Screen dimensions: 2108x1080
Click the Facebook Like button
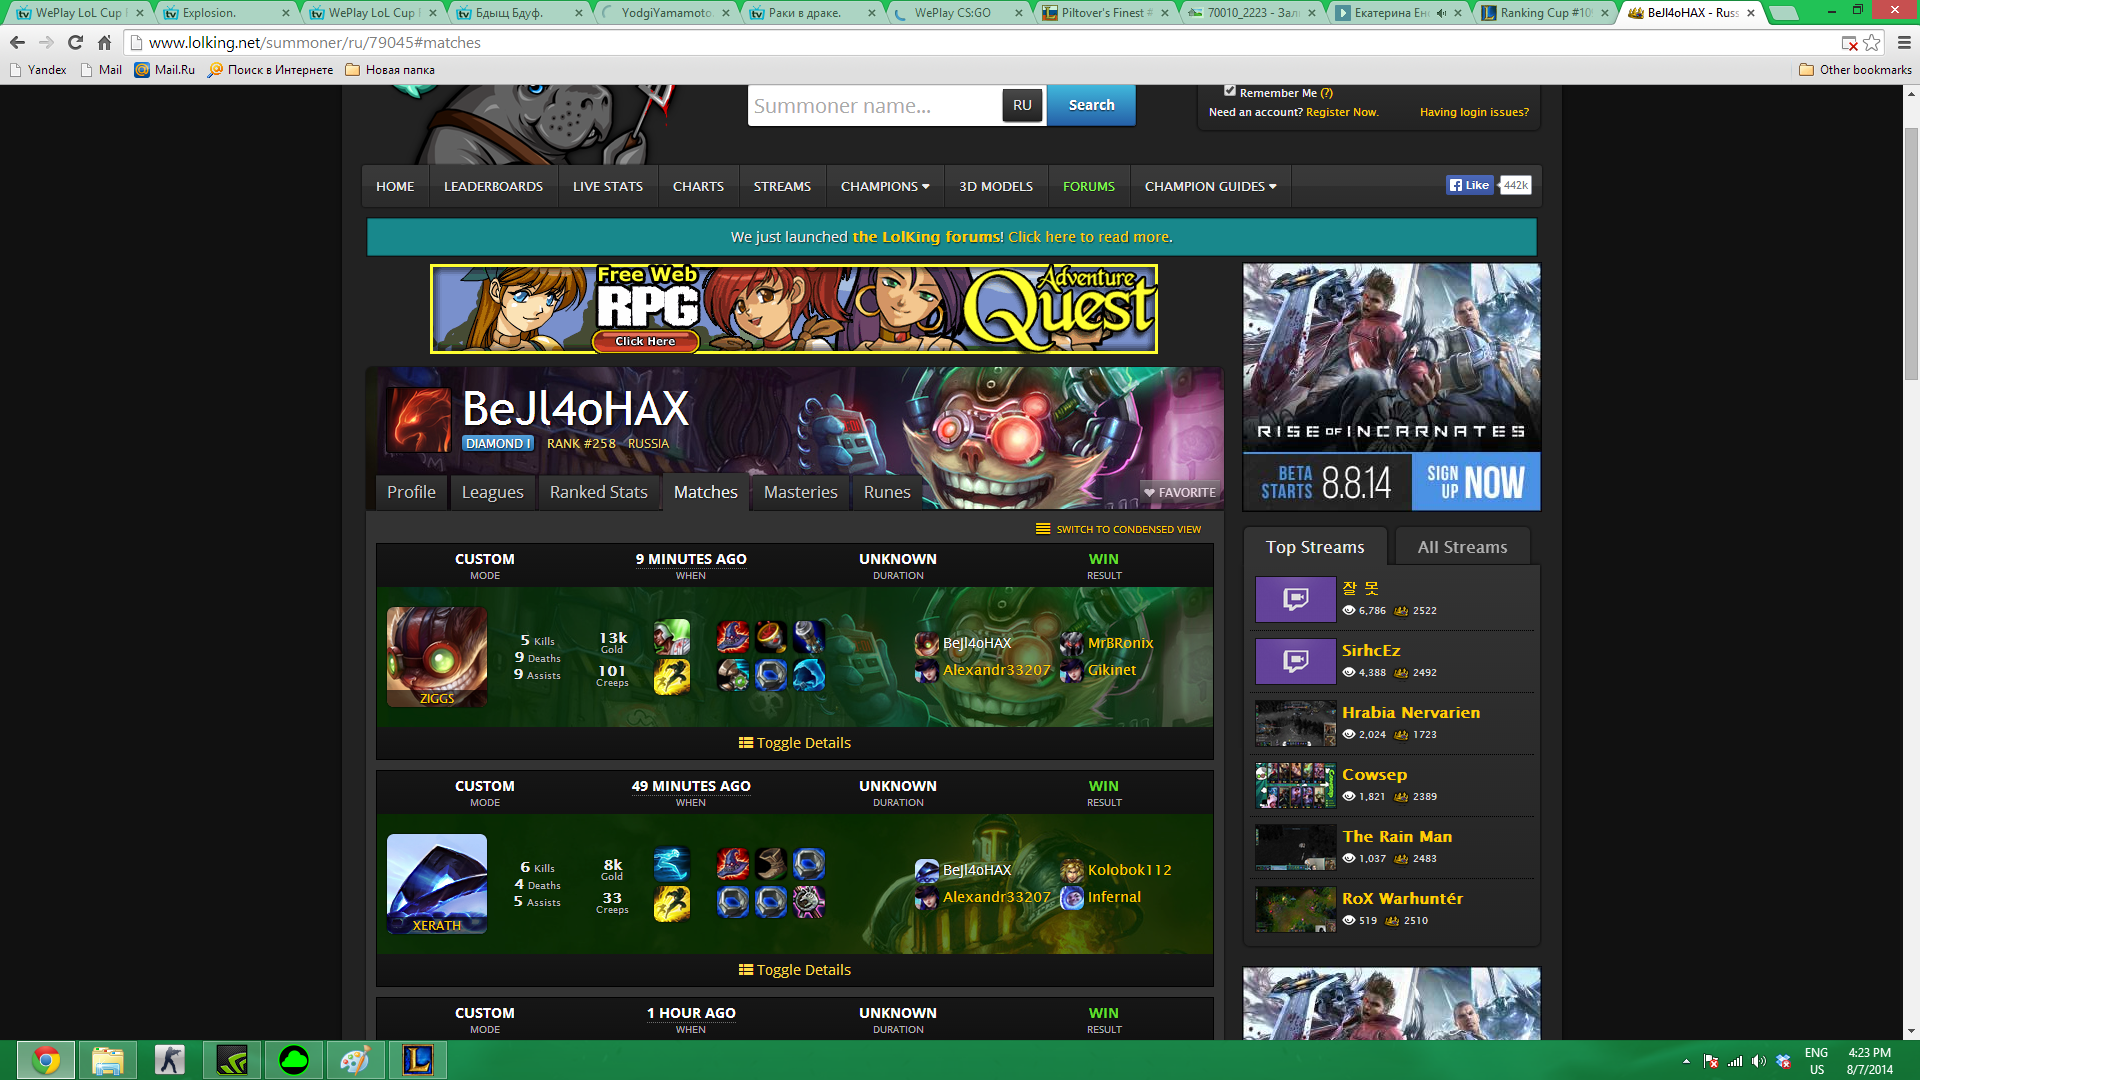tap(1469, 185)
